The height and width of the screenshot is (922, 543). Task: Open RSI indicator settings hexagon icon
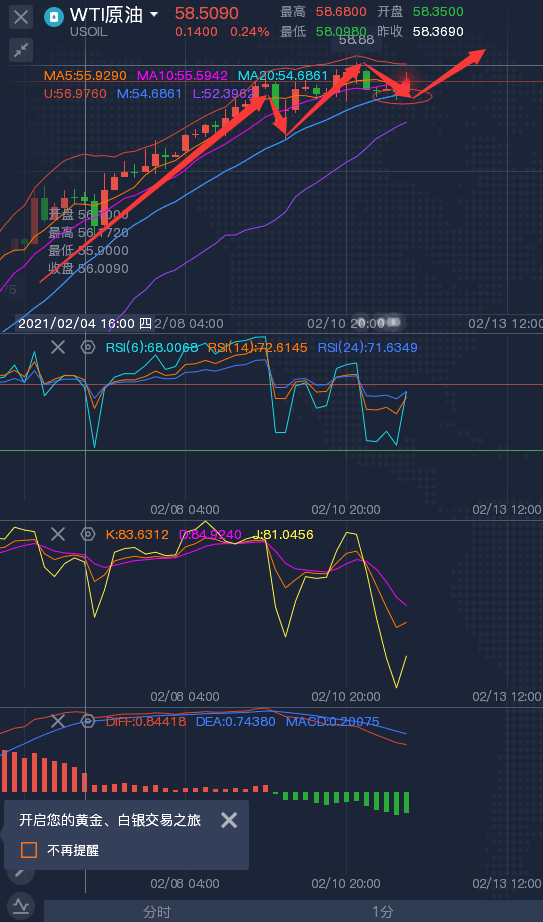(88, 347)
